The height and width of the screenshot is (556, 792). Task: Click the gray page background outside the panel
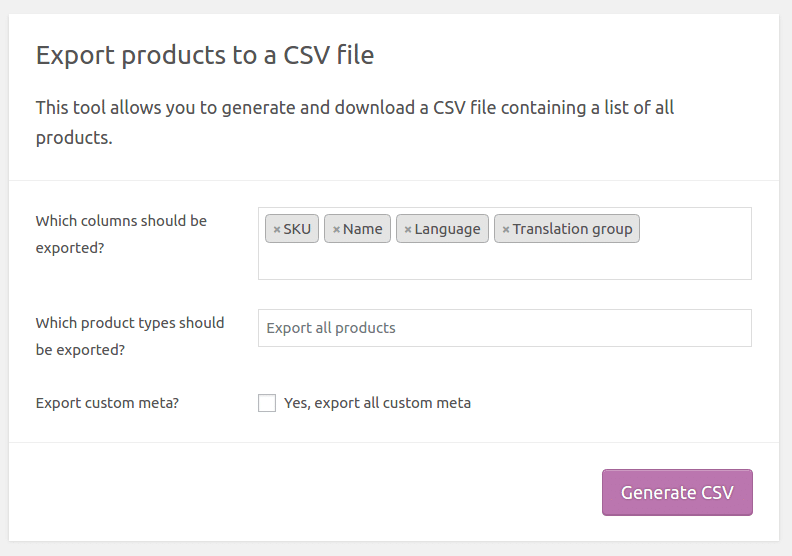396,549
